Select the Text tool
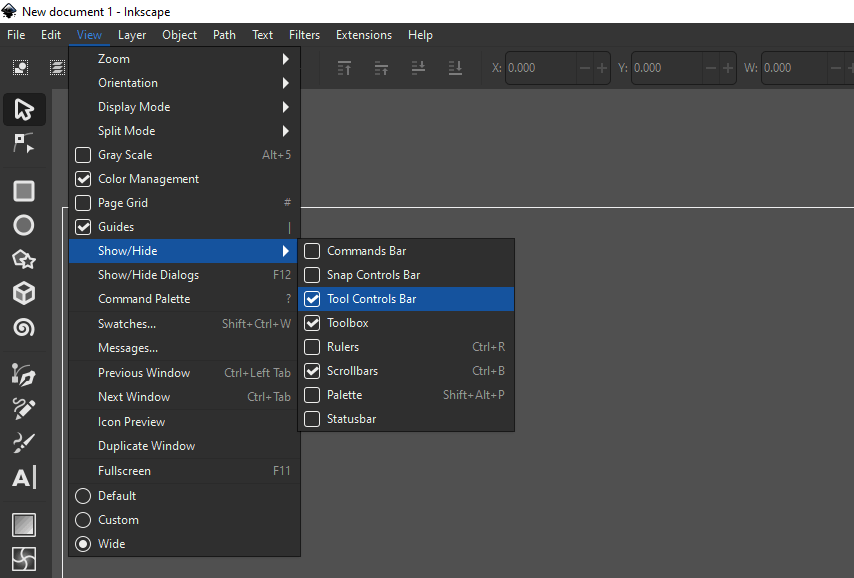 click(24, 478)
